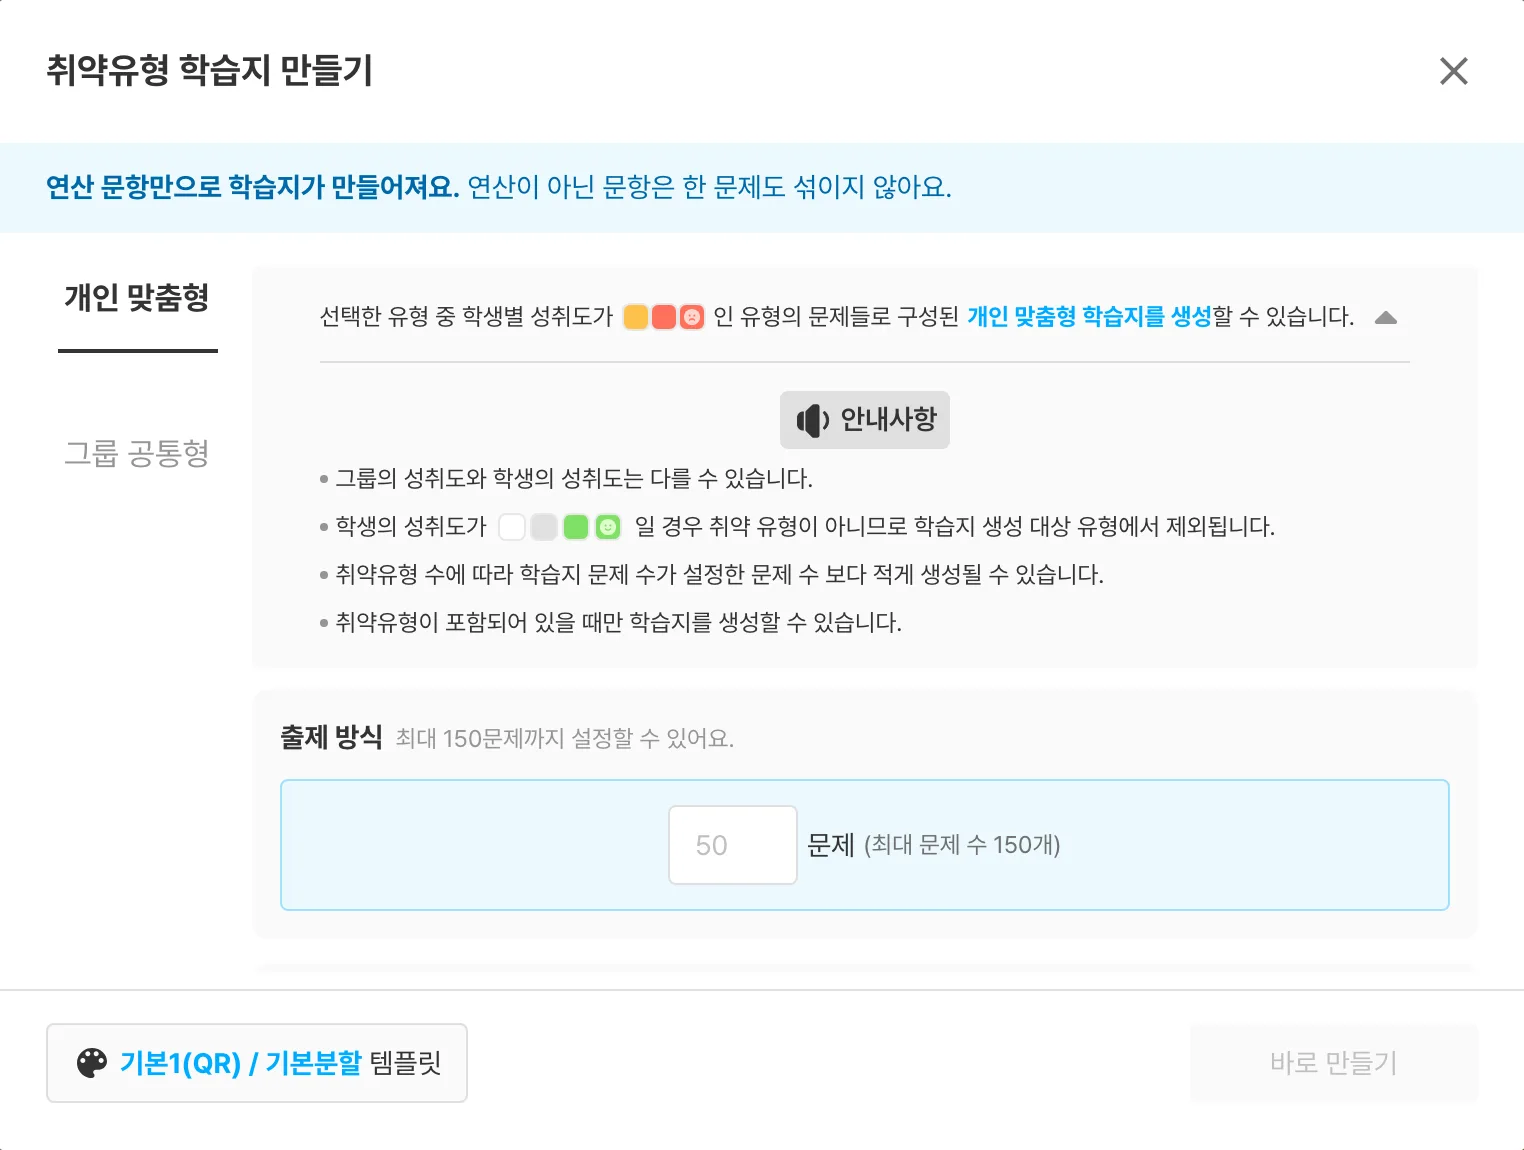Click the green smiley-face achievement icon

coord(608,527)
